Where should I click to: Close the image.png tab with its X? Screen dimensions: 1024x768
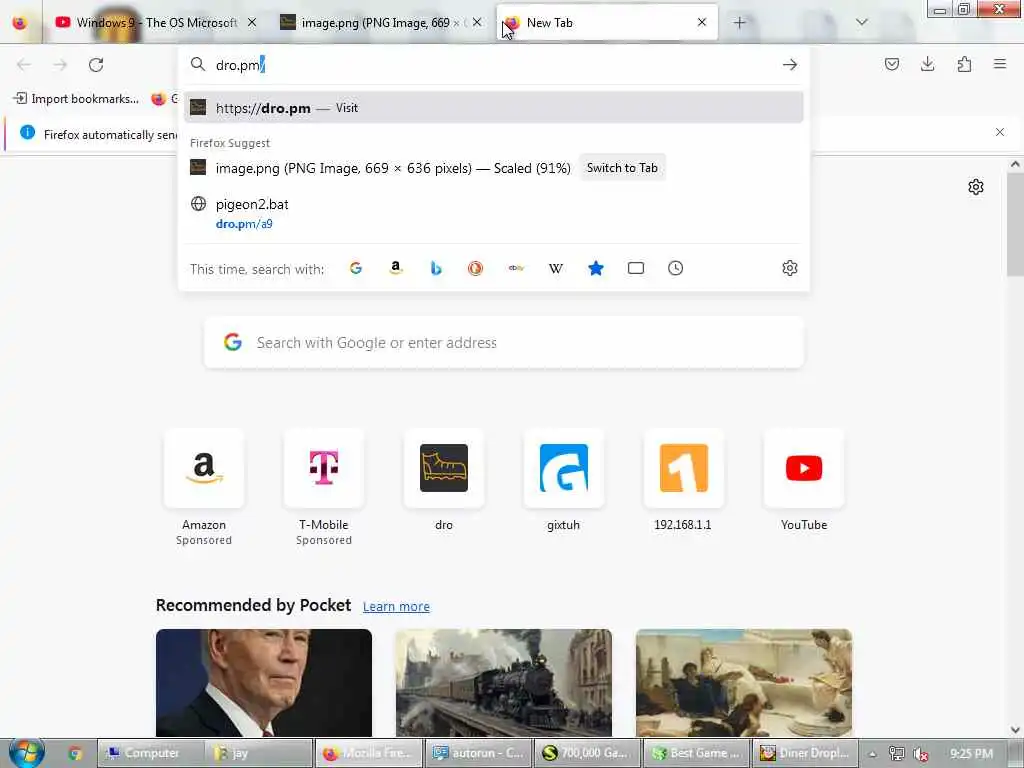(x=477, y=23)
